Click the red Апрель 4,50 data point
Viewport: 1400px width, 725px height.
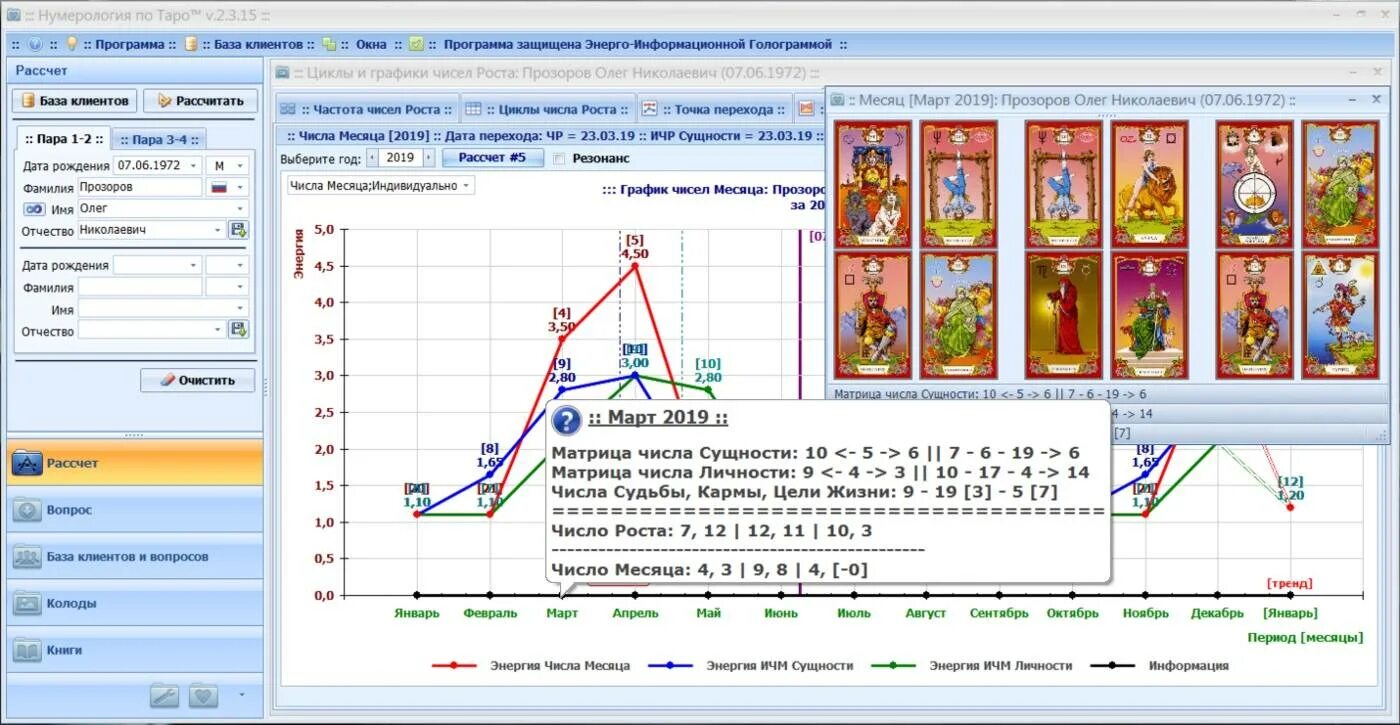(x=634, y=265)
